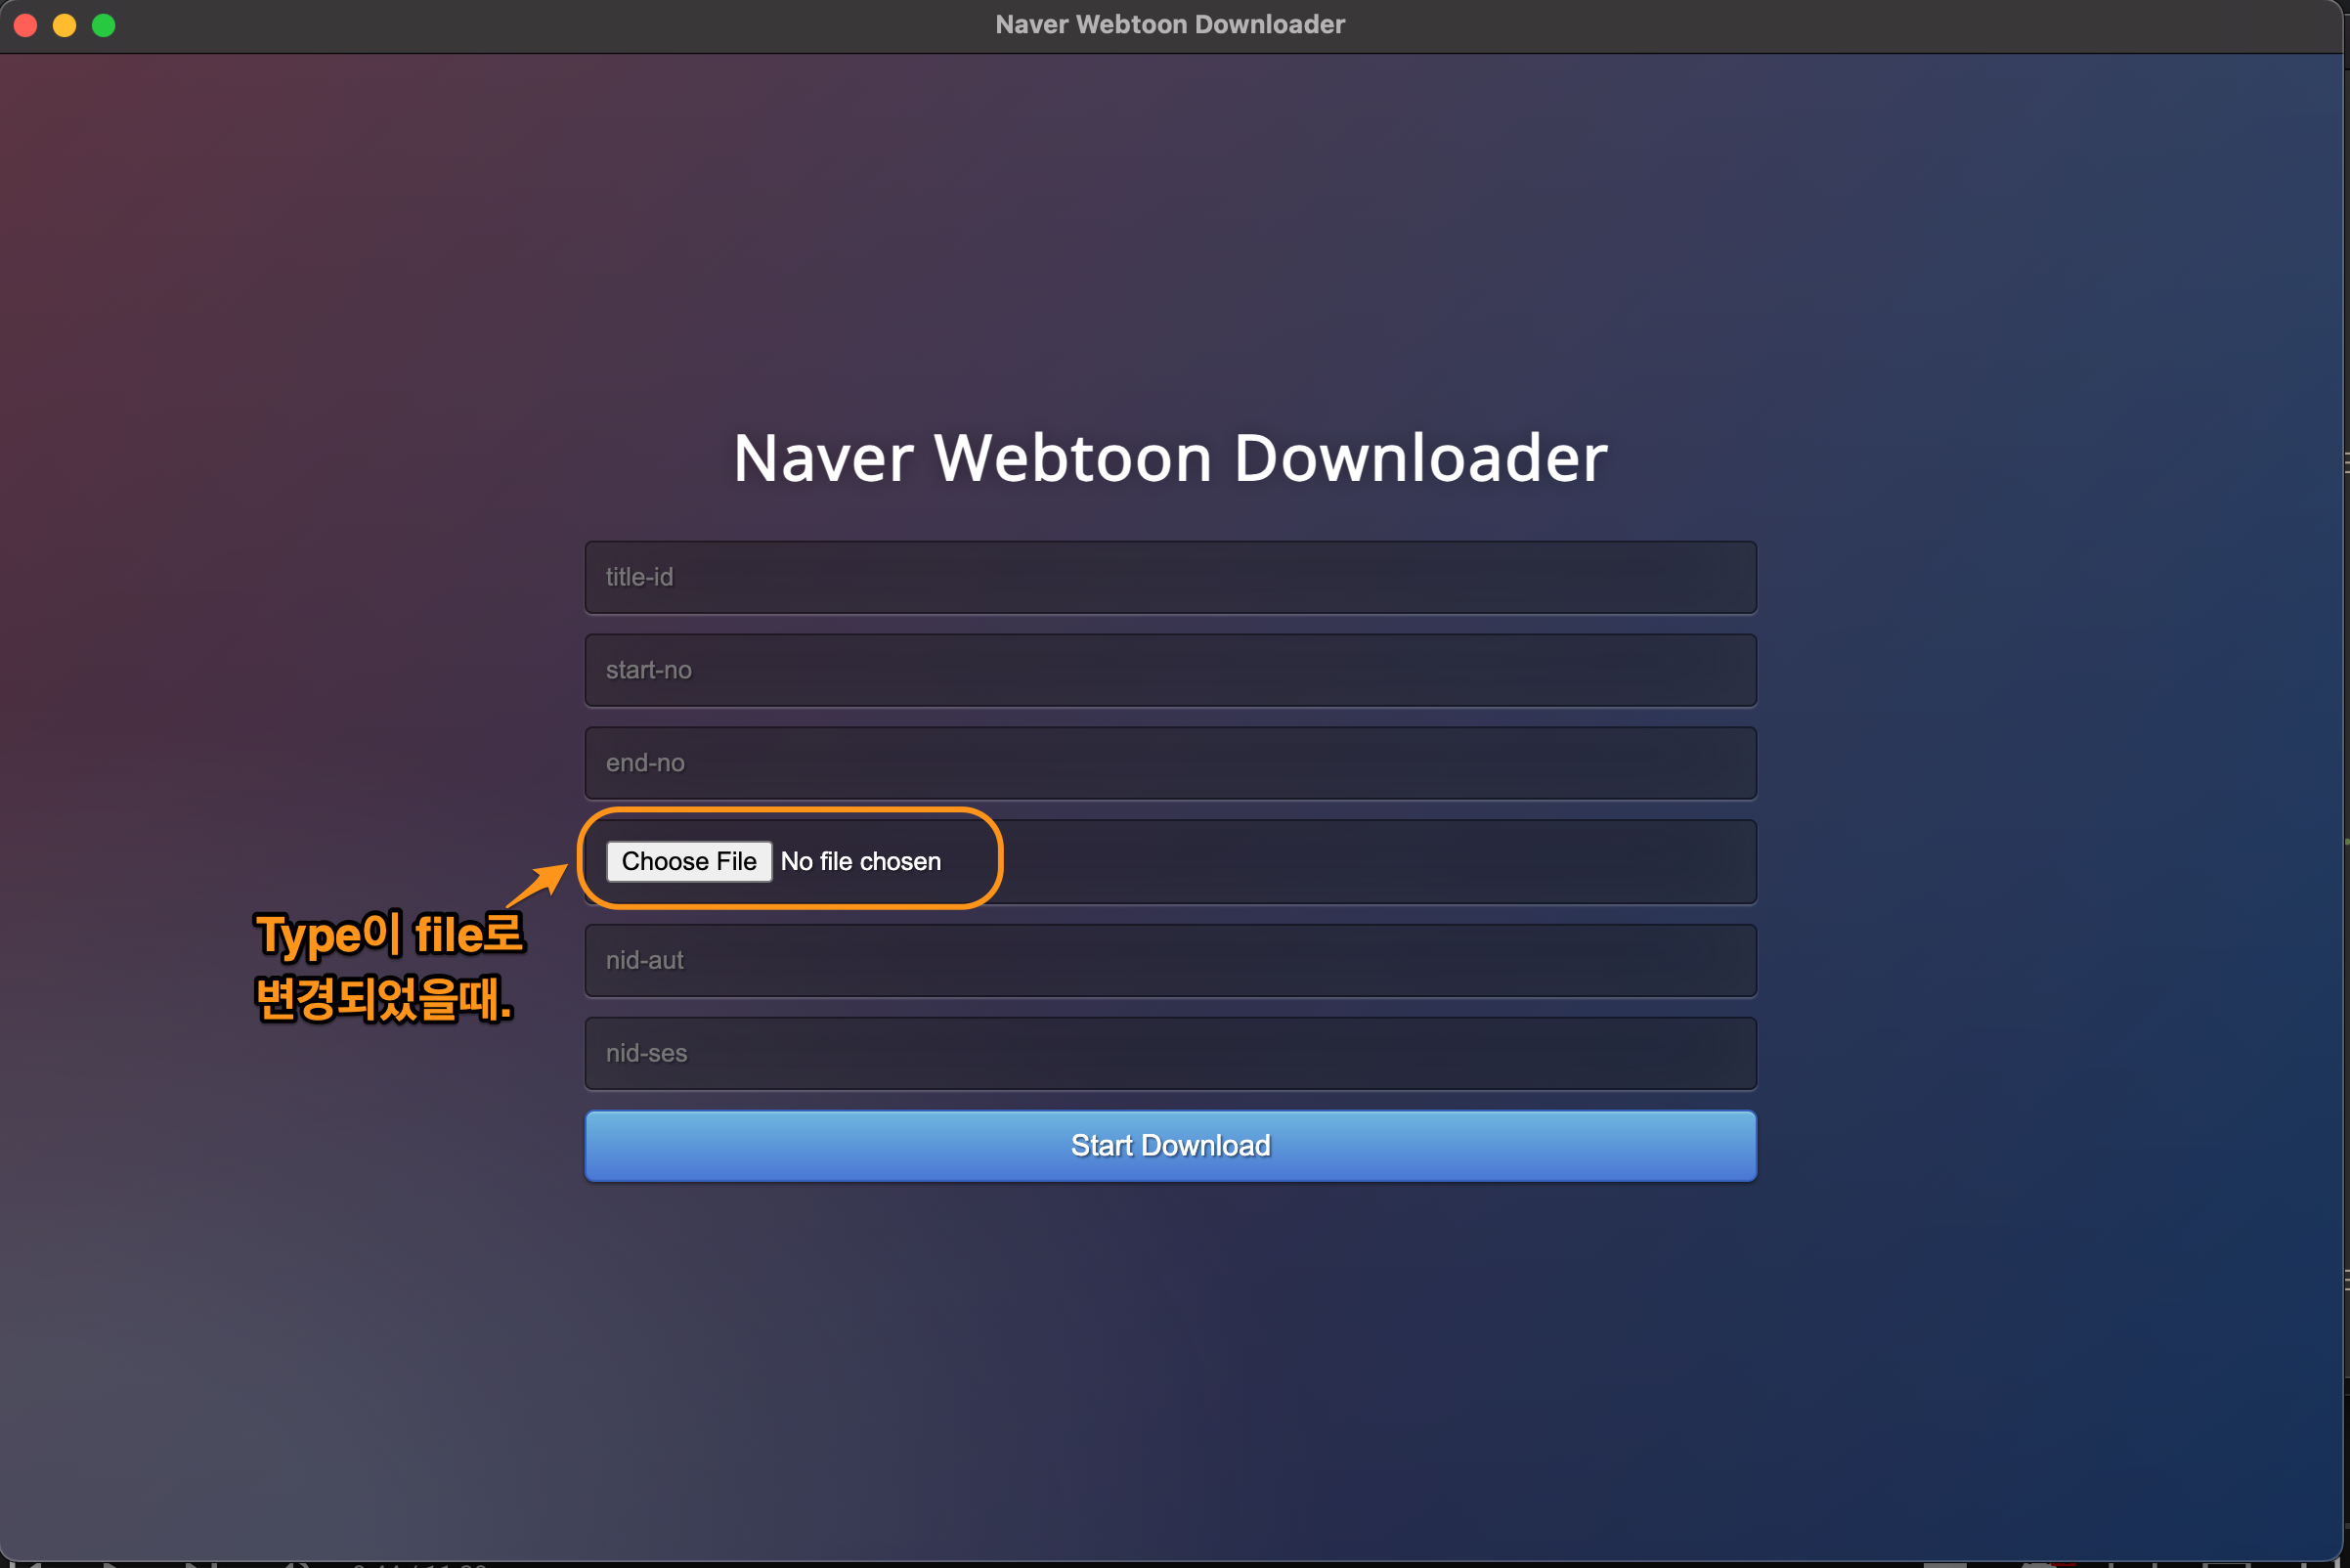Click the red close window button

(26, 25)
